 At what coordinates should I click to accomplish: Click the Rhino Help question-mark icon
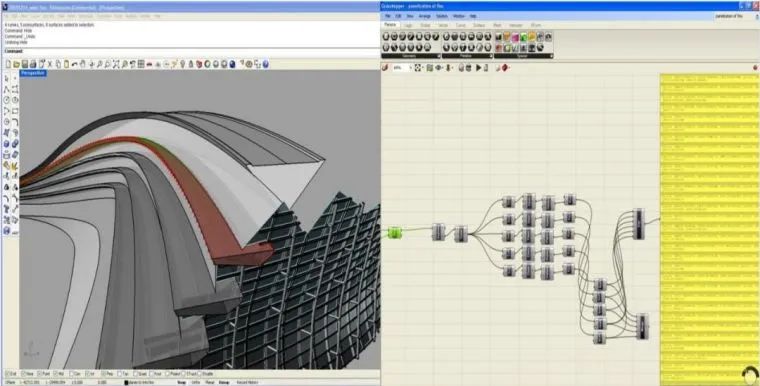click(266, 64)
